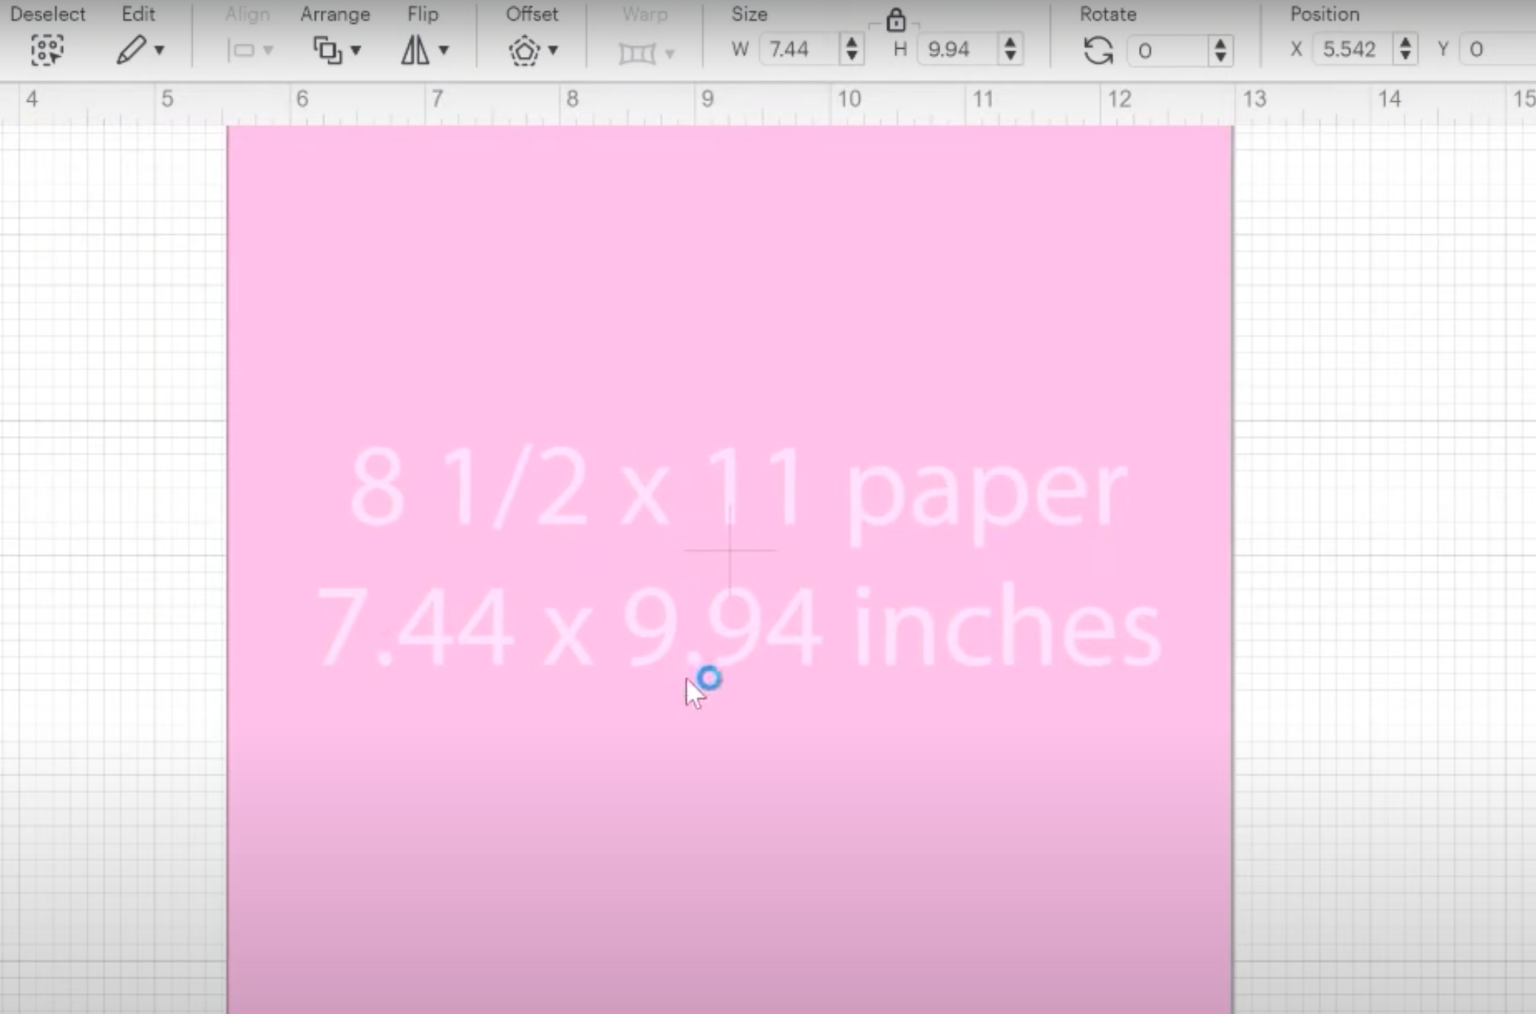Click the Deselect label
The width and height of the screenshot is (1536, 1014).
click(x=48, y=14)
